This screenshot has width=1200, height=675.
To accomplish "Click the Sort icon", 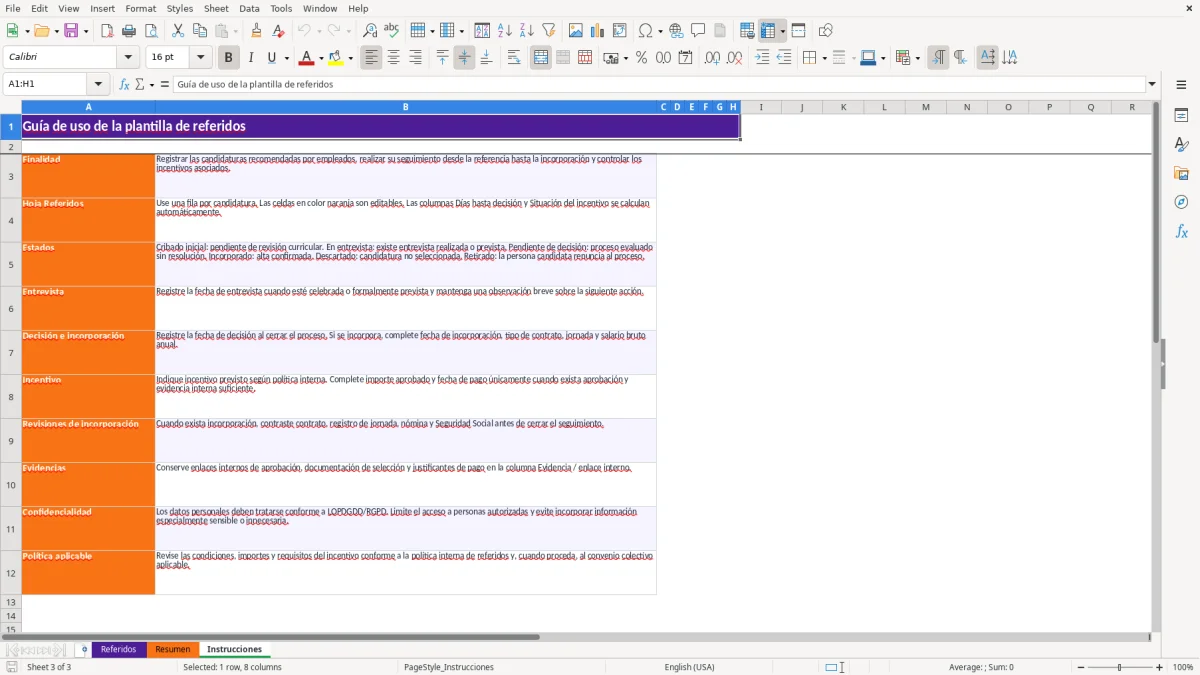I will click(x=482, y=31).
